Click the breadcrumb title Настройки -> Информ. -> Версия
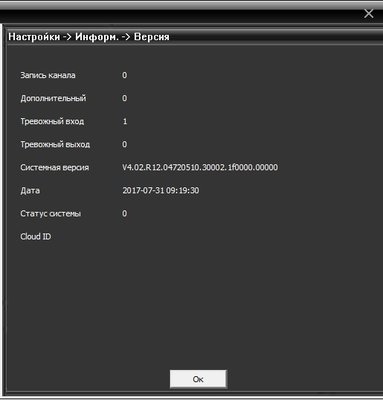This screenshot has width=383, height=400. point(89,37)
